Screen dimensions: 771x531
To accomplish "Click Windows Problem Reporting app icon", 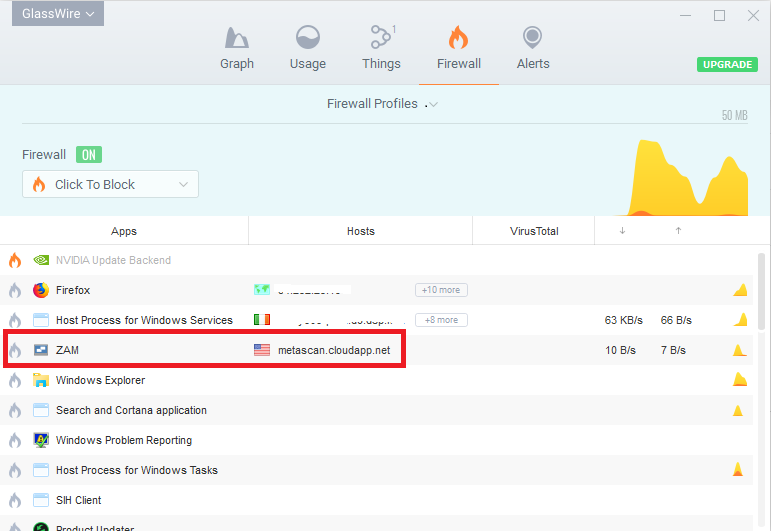I will (41, 440).
